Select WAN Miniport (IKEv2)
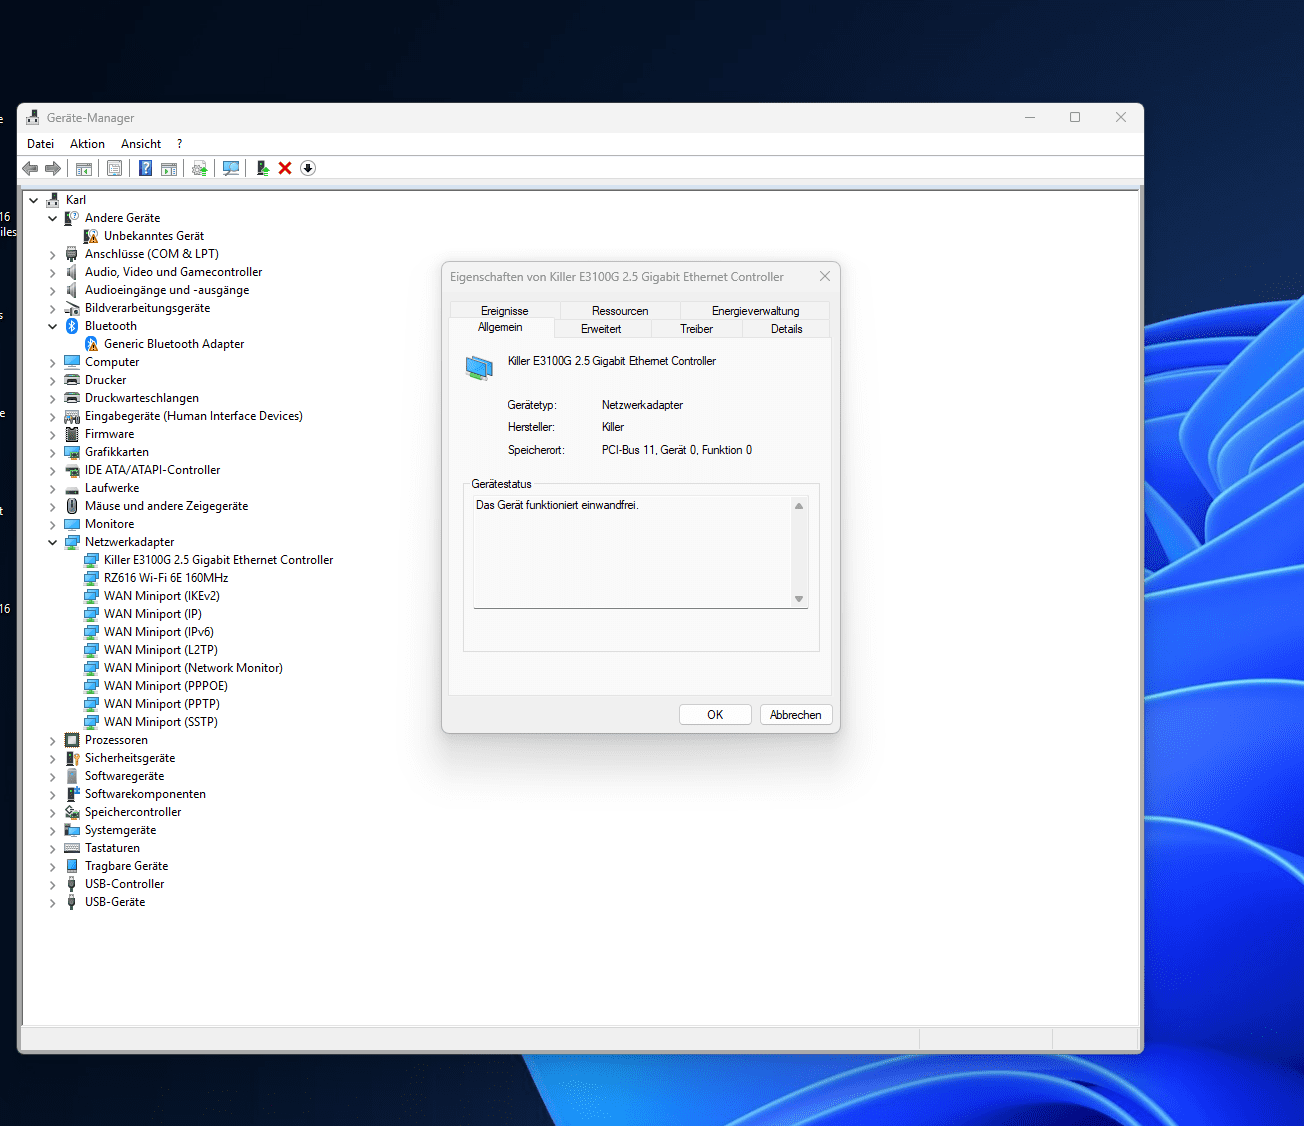Image resolution: width=1304 pixels, height=1126 pixels. [162, 596]
